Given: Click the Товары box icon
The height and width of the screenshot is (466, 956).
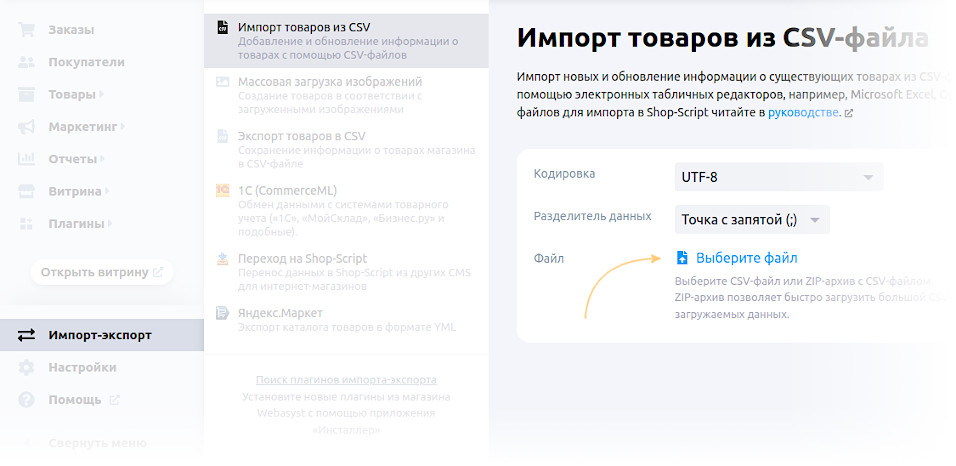Looking at the screenshot, I should [26, 95].
